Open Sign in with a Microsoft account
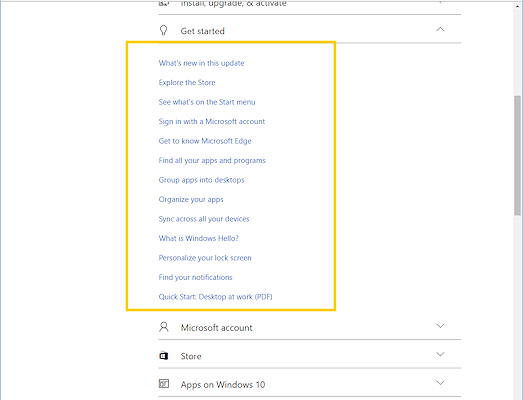Image resolution: width=523 pixels, height=400 pixels. click(x=212, y=121)
